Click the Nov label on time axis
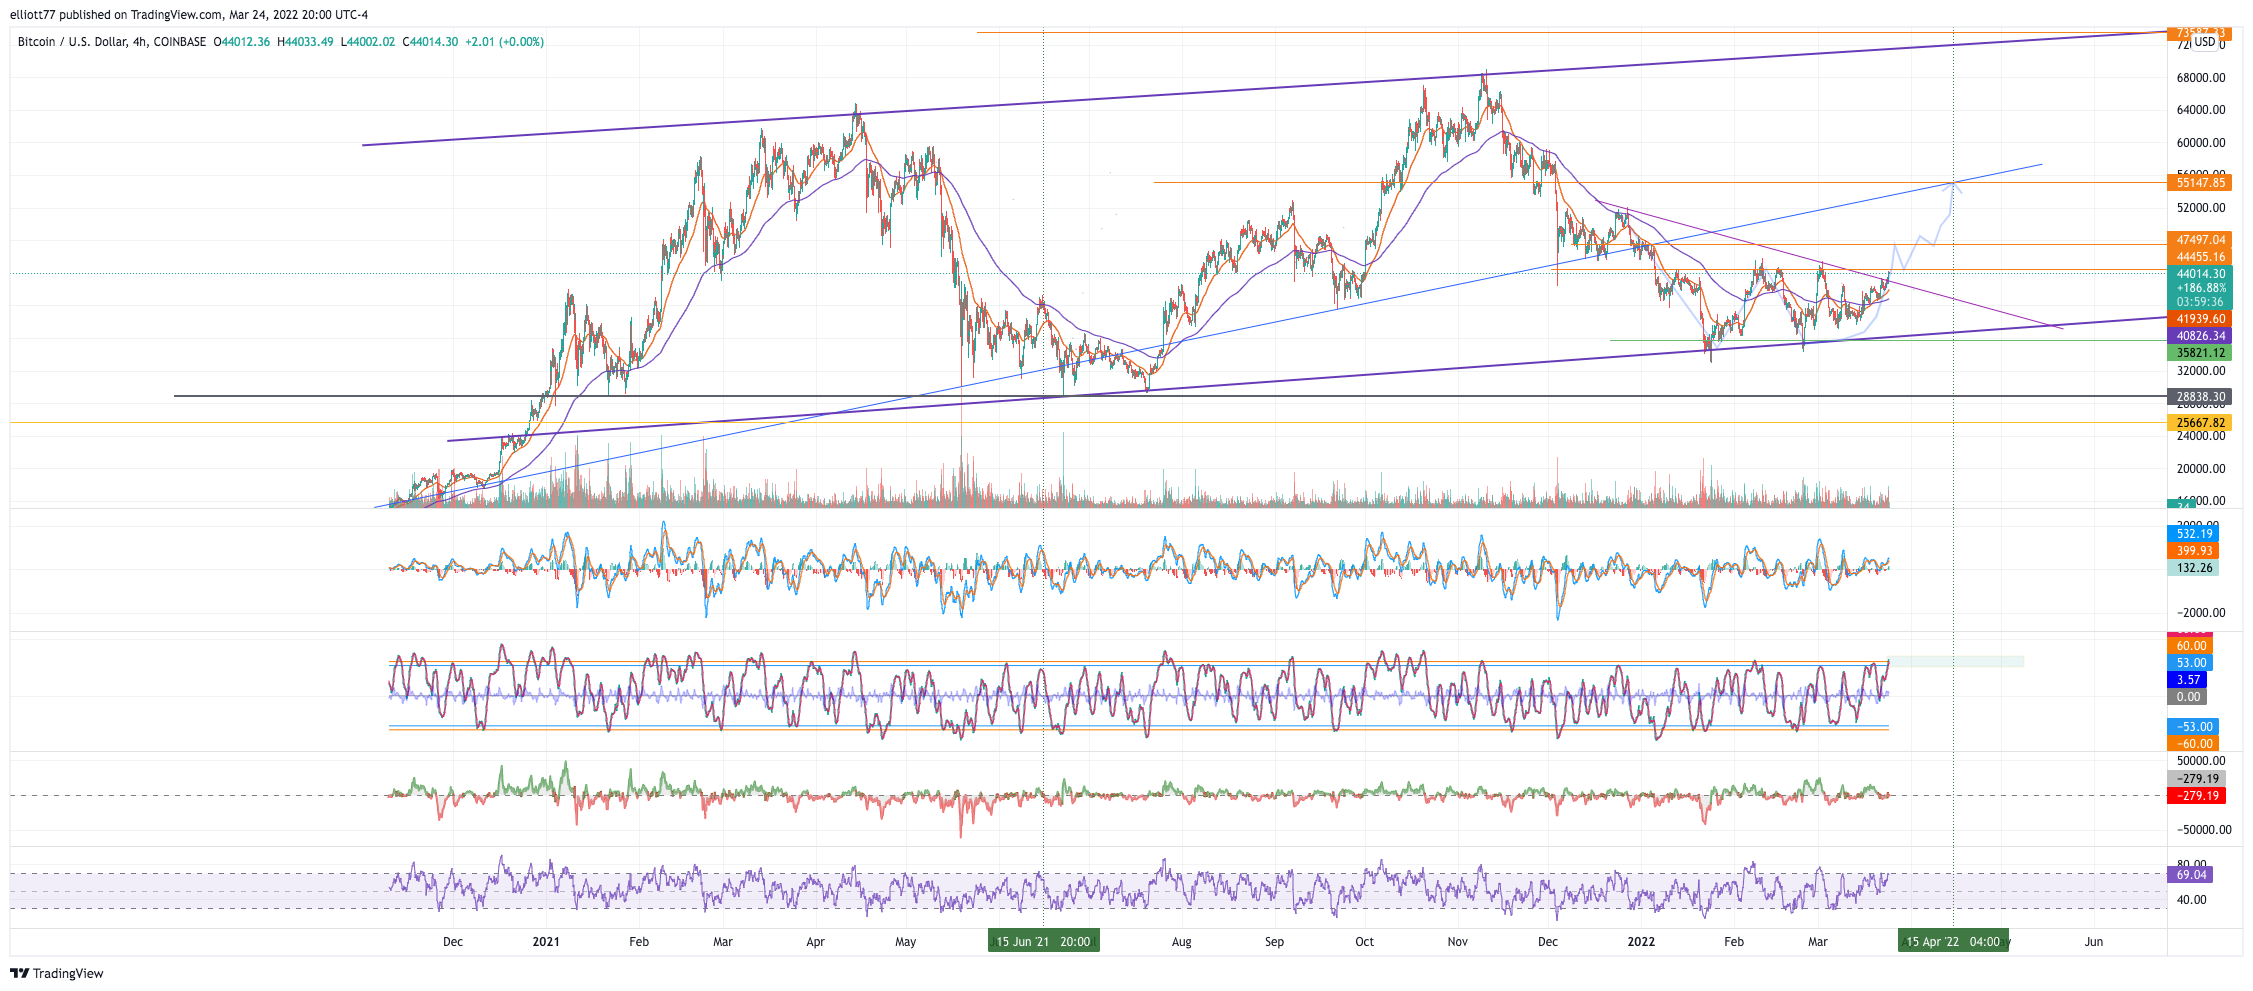This screenshot has height=991, width=2253. (x=1457, y=942)
